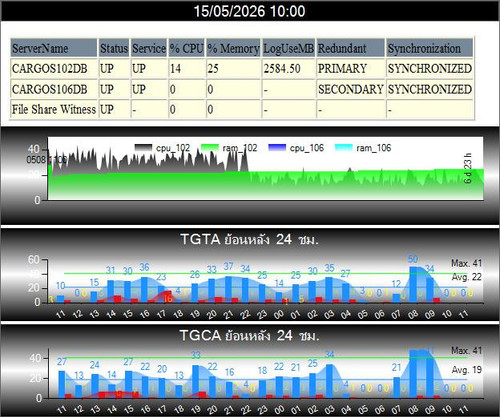Image resolution: width=500 pixels, height=417 pixels.
Task: Click the blue bar labeled 33 in TGCA chart
Action: click(196, 382)
